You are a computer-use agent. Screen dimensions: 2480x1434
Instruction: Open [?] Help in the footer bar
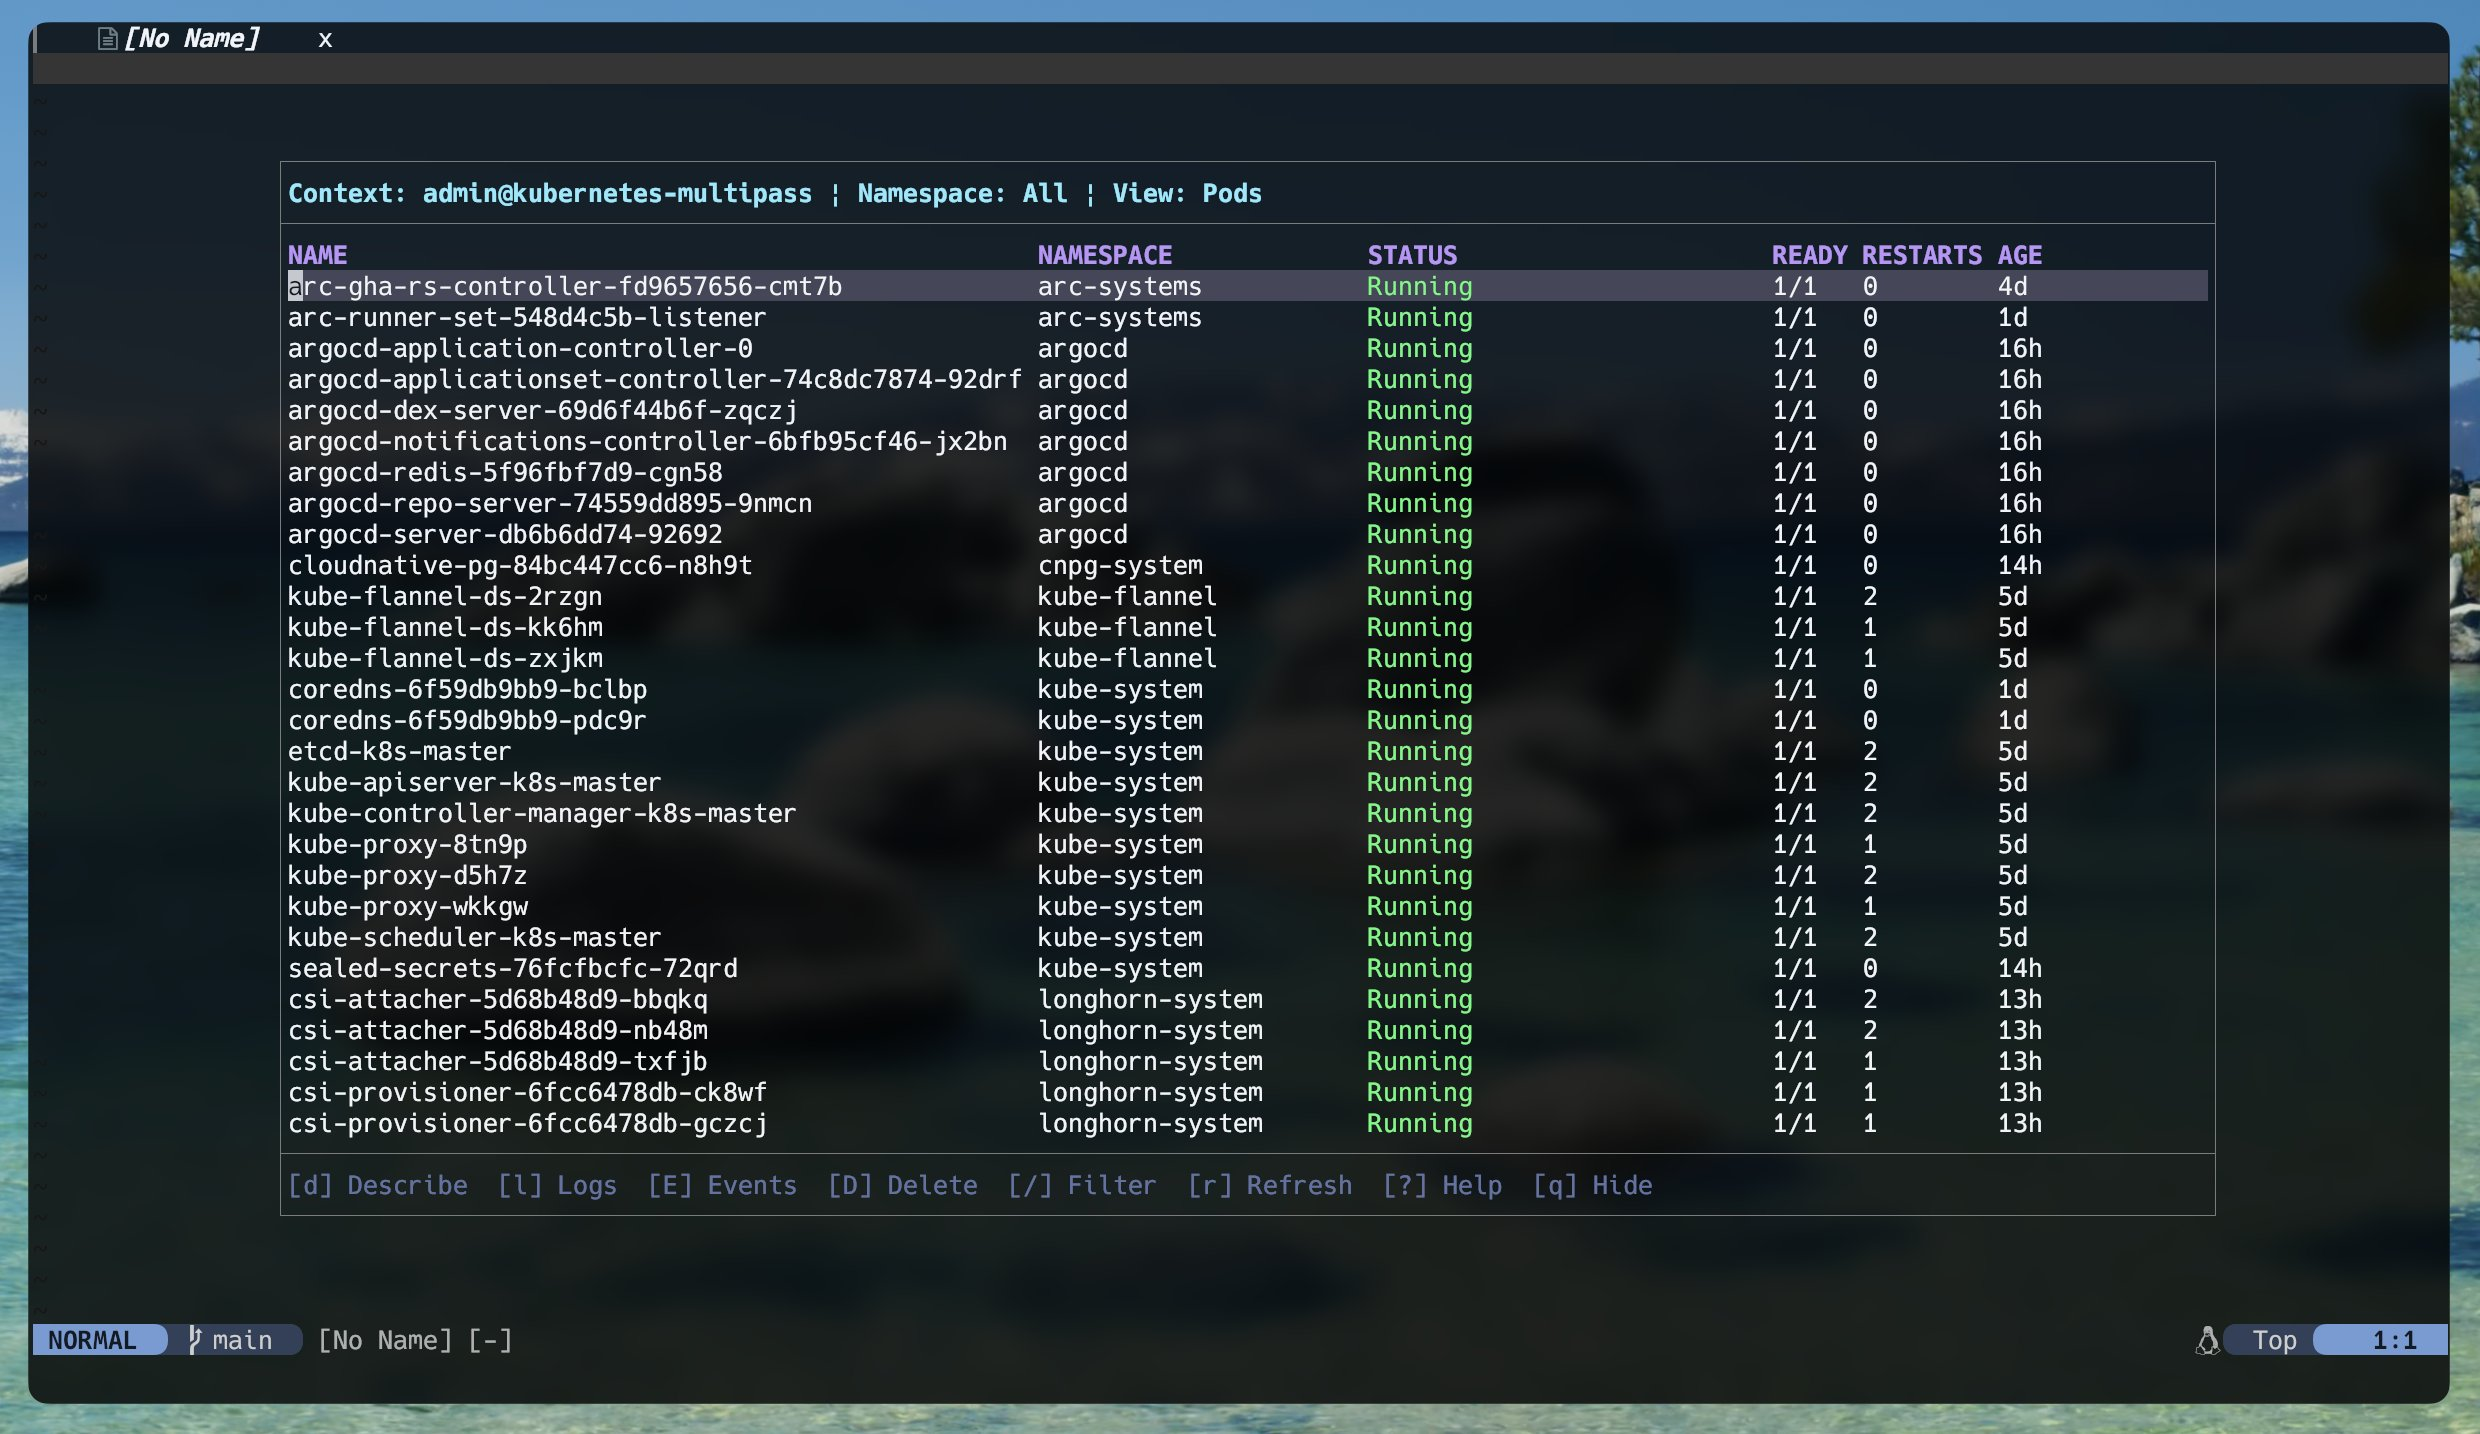1442,1185
